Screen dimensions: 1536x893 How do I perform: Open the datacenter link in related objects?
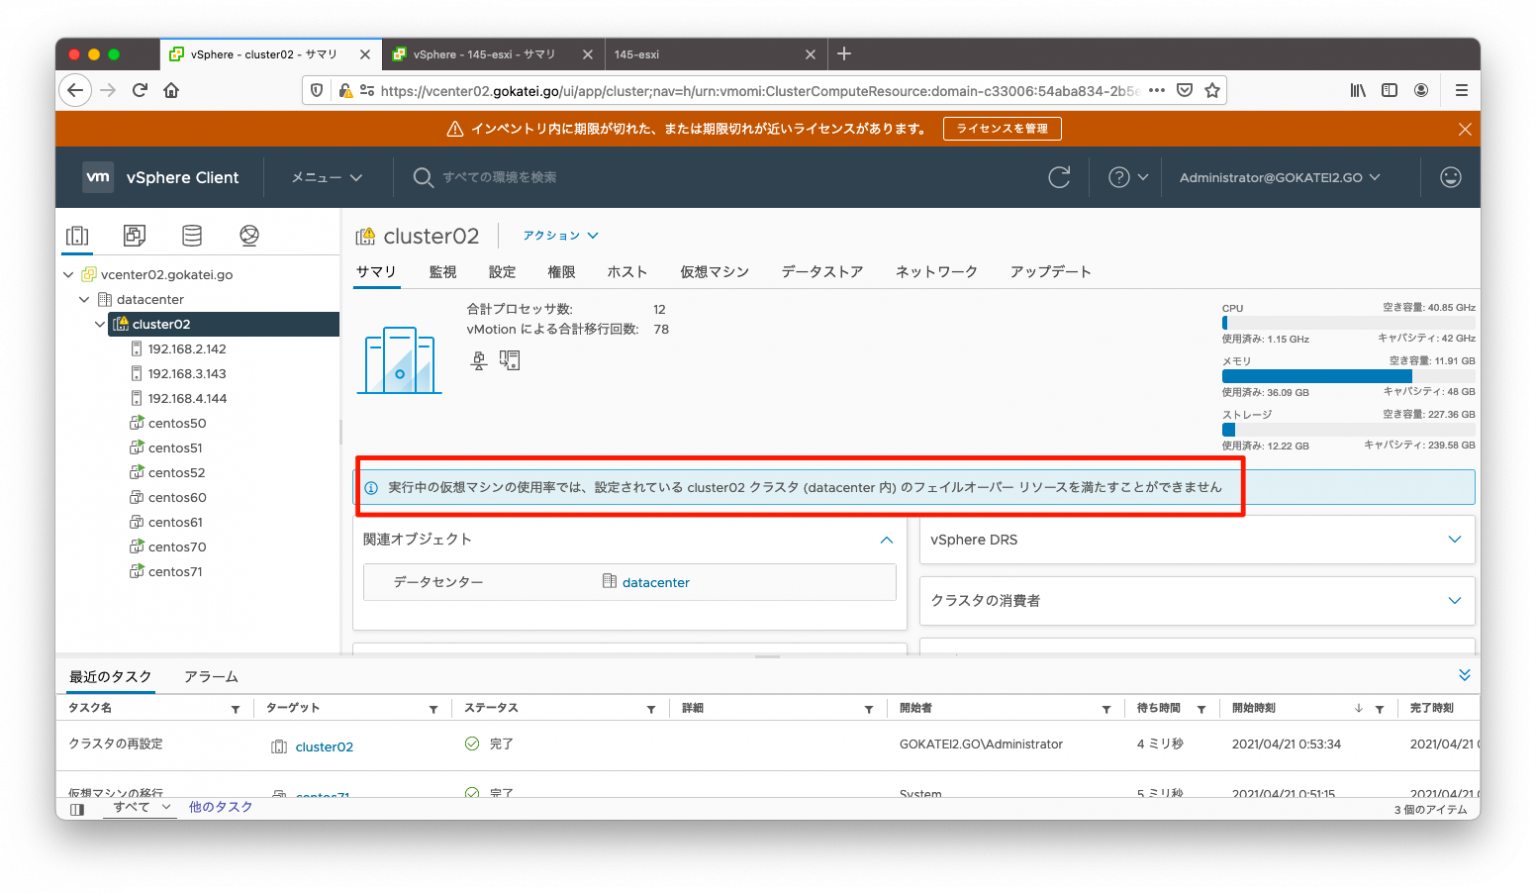[x=656, y=582]
